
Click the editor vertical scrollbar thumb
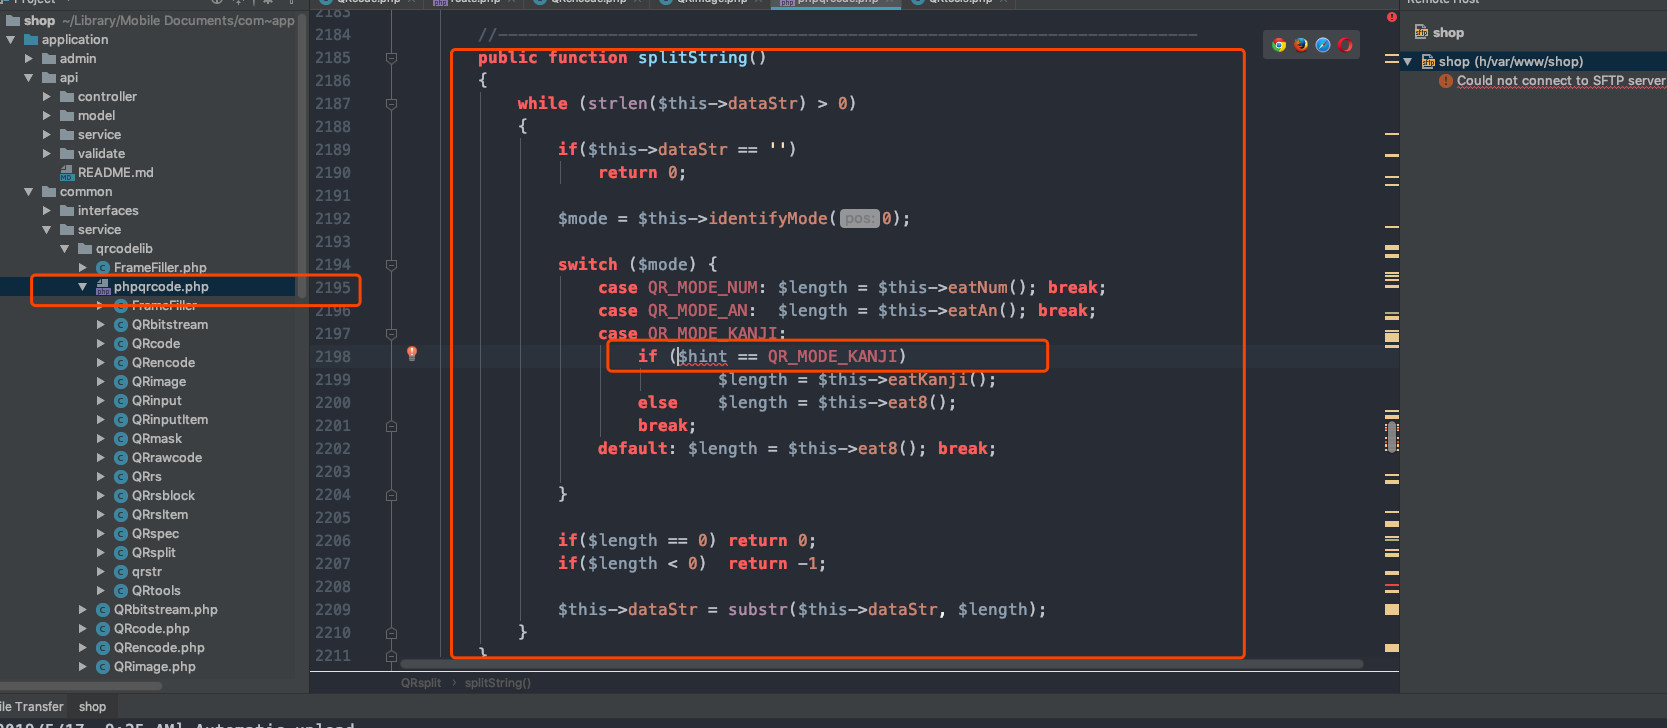(x=1392, y=437)
